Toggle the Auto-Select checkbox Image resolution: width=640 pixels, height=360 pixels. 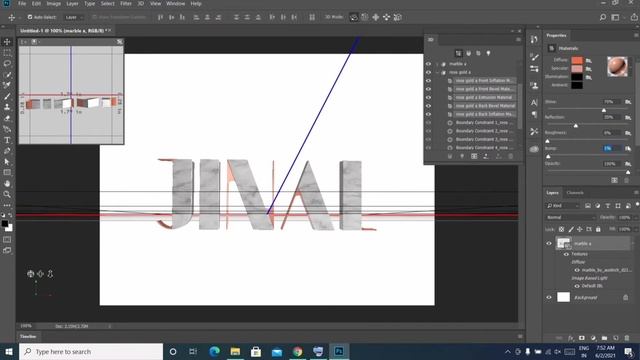point(30,17)
